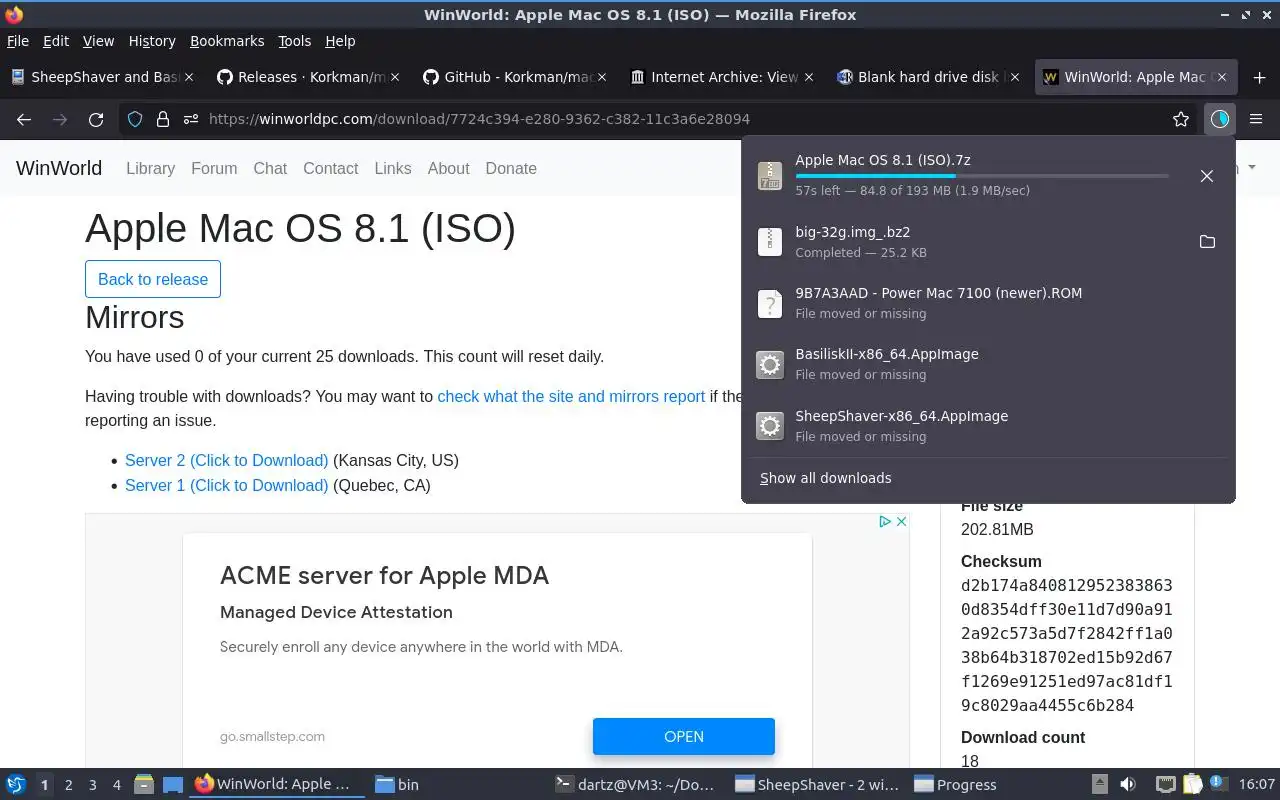Reload the current page
This screenshot has width=1280, height=800.
coord(96,119)
